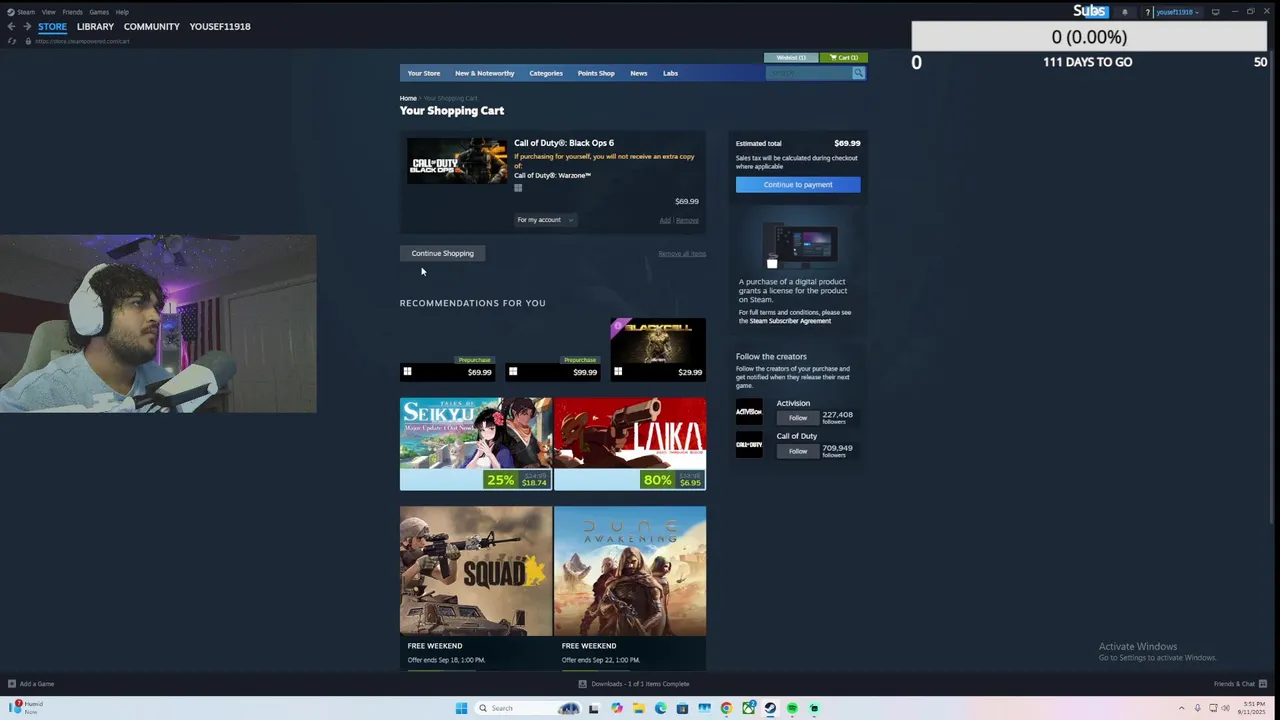The image size is (1280, 720).
Task: Open the LAIKA game card
Action: (630, 444)
